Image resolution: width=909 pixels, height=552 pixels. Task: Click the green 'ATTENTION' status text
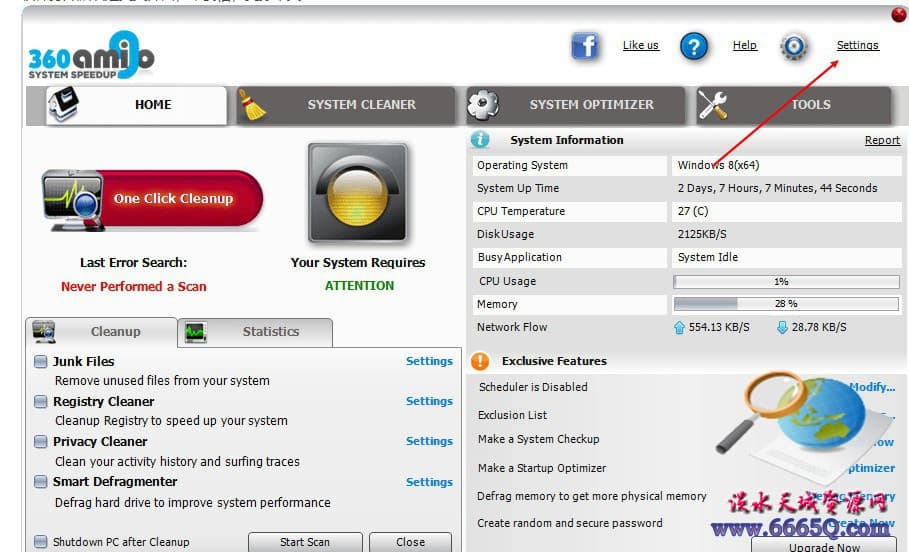click(x=359, y=285)
